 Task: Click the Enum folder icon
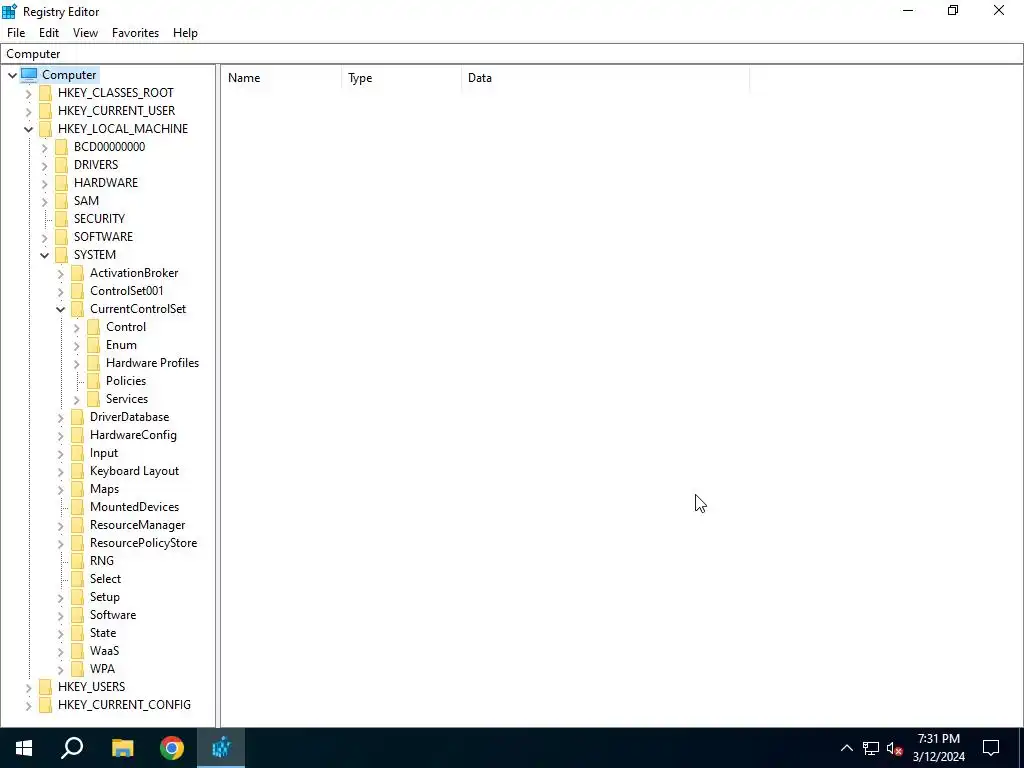(93, 345)
